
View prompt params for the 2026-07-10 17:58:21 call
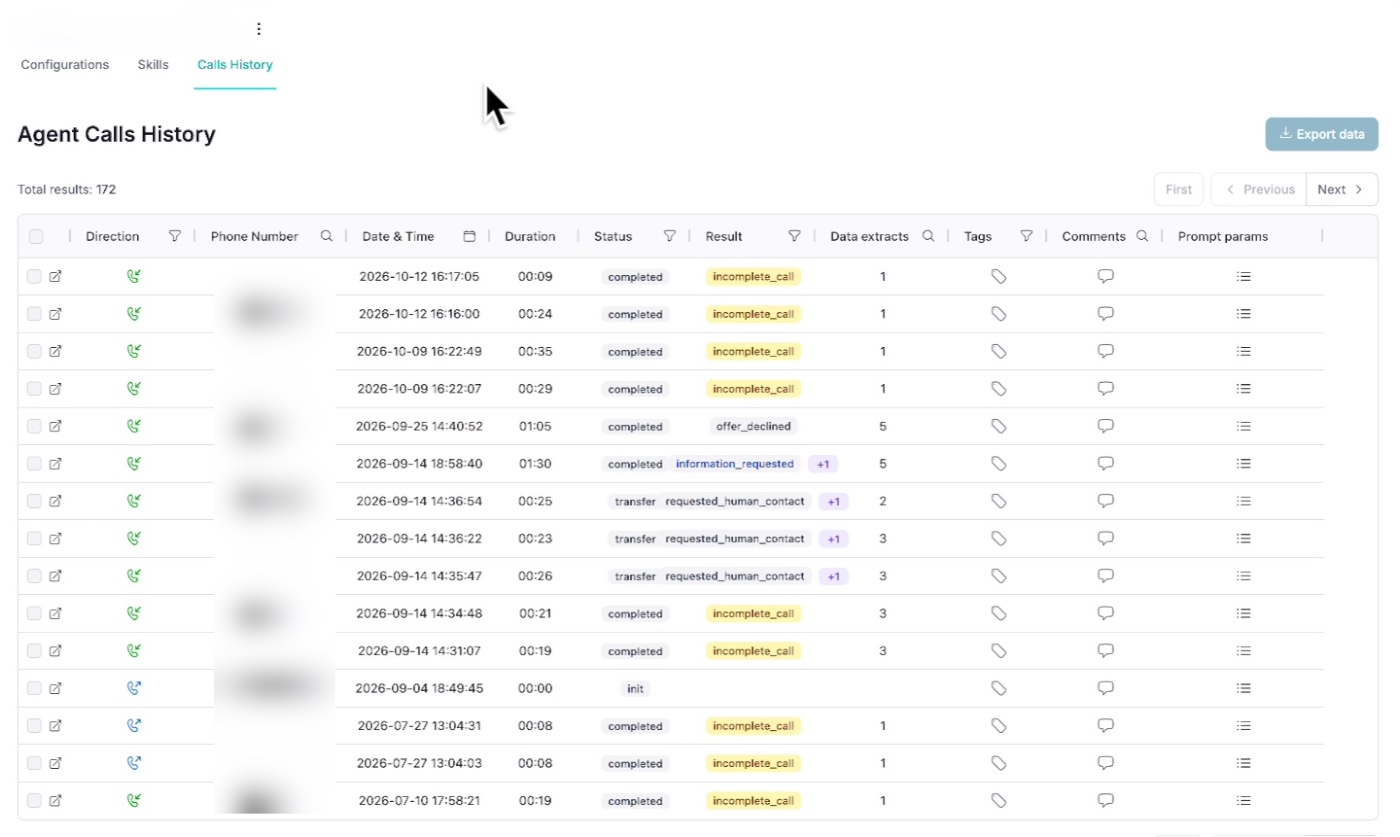(x=1244, y=801)
